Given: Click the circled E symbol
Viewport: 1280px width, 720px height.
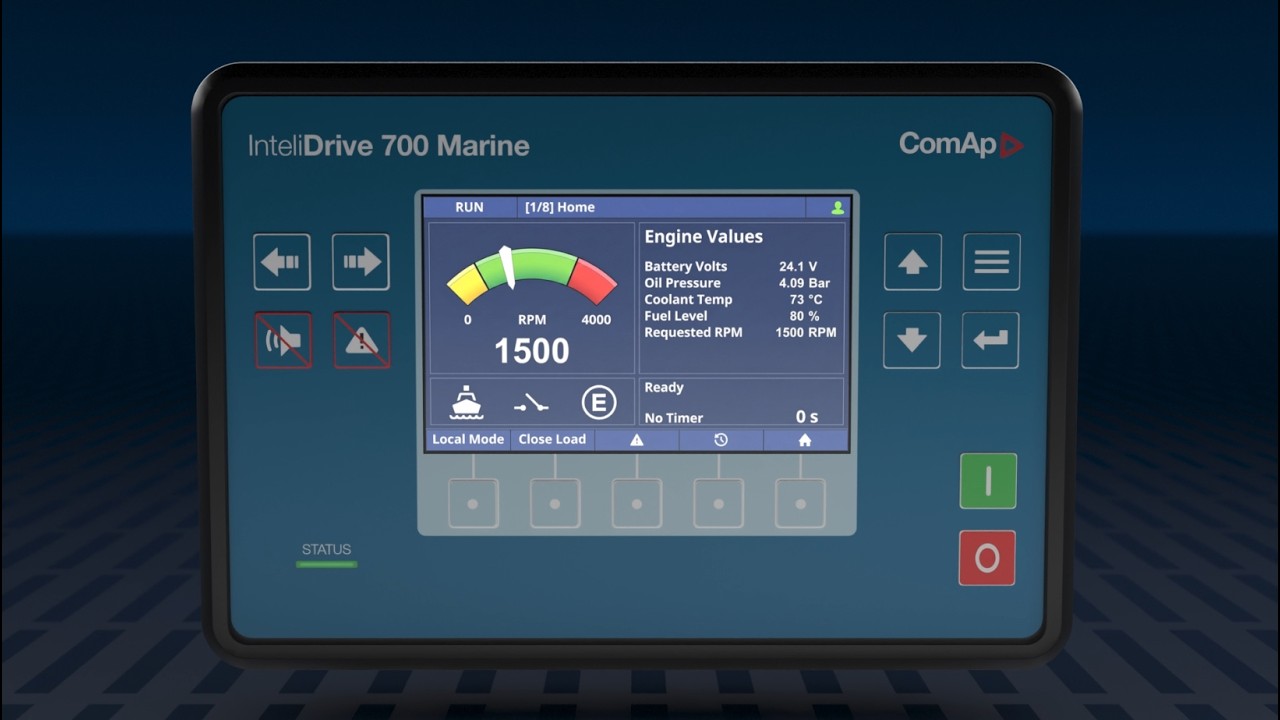Looking at the screenshot, I should (x=599, y=403).
